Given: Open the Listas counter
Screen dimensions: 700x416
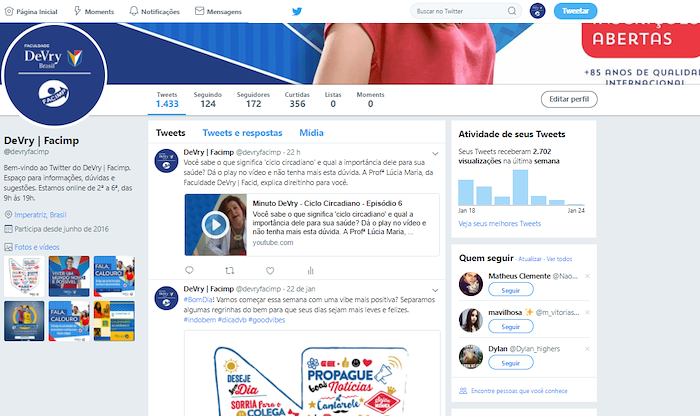Looking at the screenshot, I should [333, 100].
